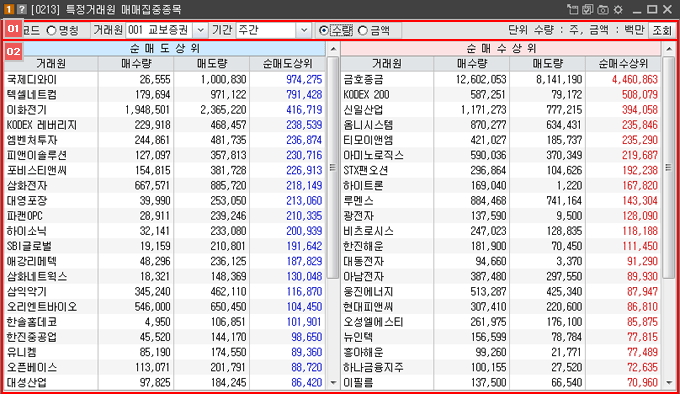Sort by the 순매수상위 column header
This screenshot has width=680, height=394.
coord(623,64)
